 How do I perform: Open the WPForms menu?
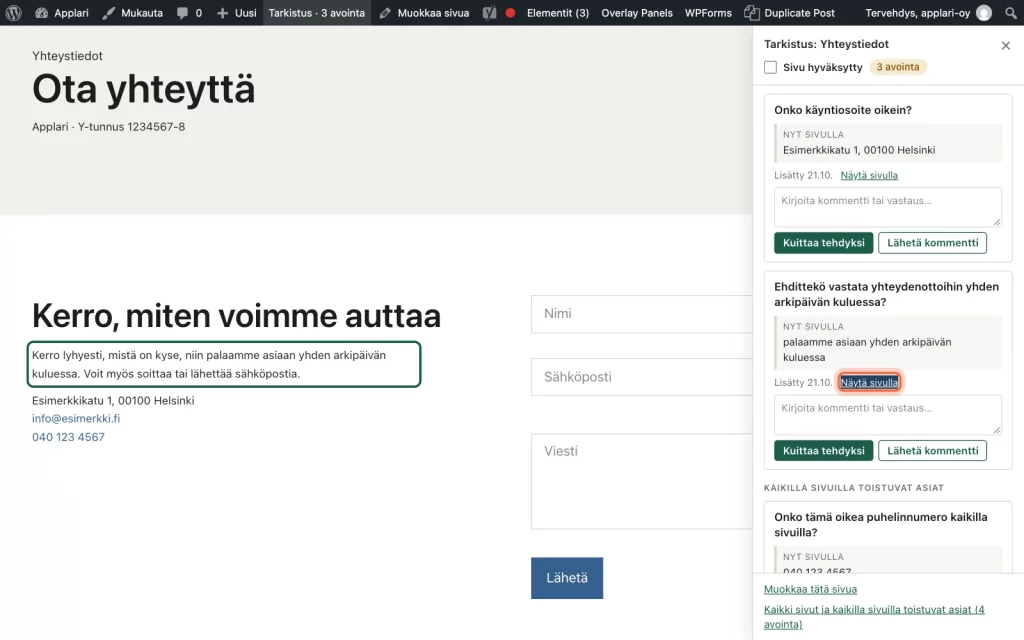(708, 12)
